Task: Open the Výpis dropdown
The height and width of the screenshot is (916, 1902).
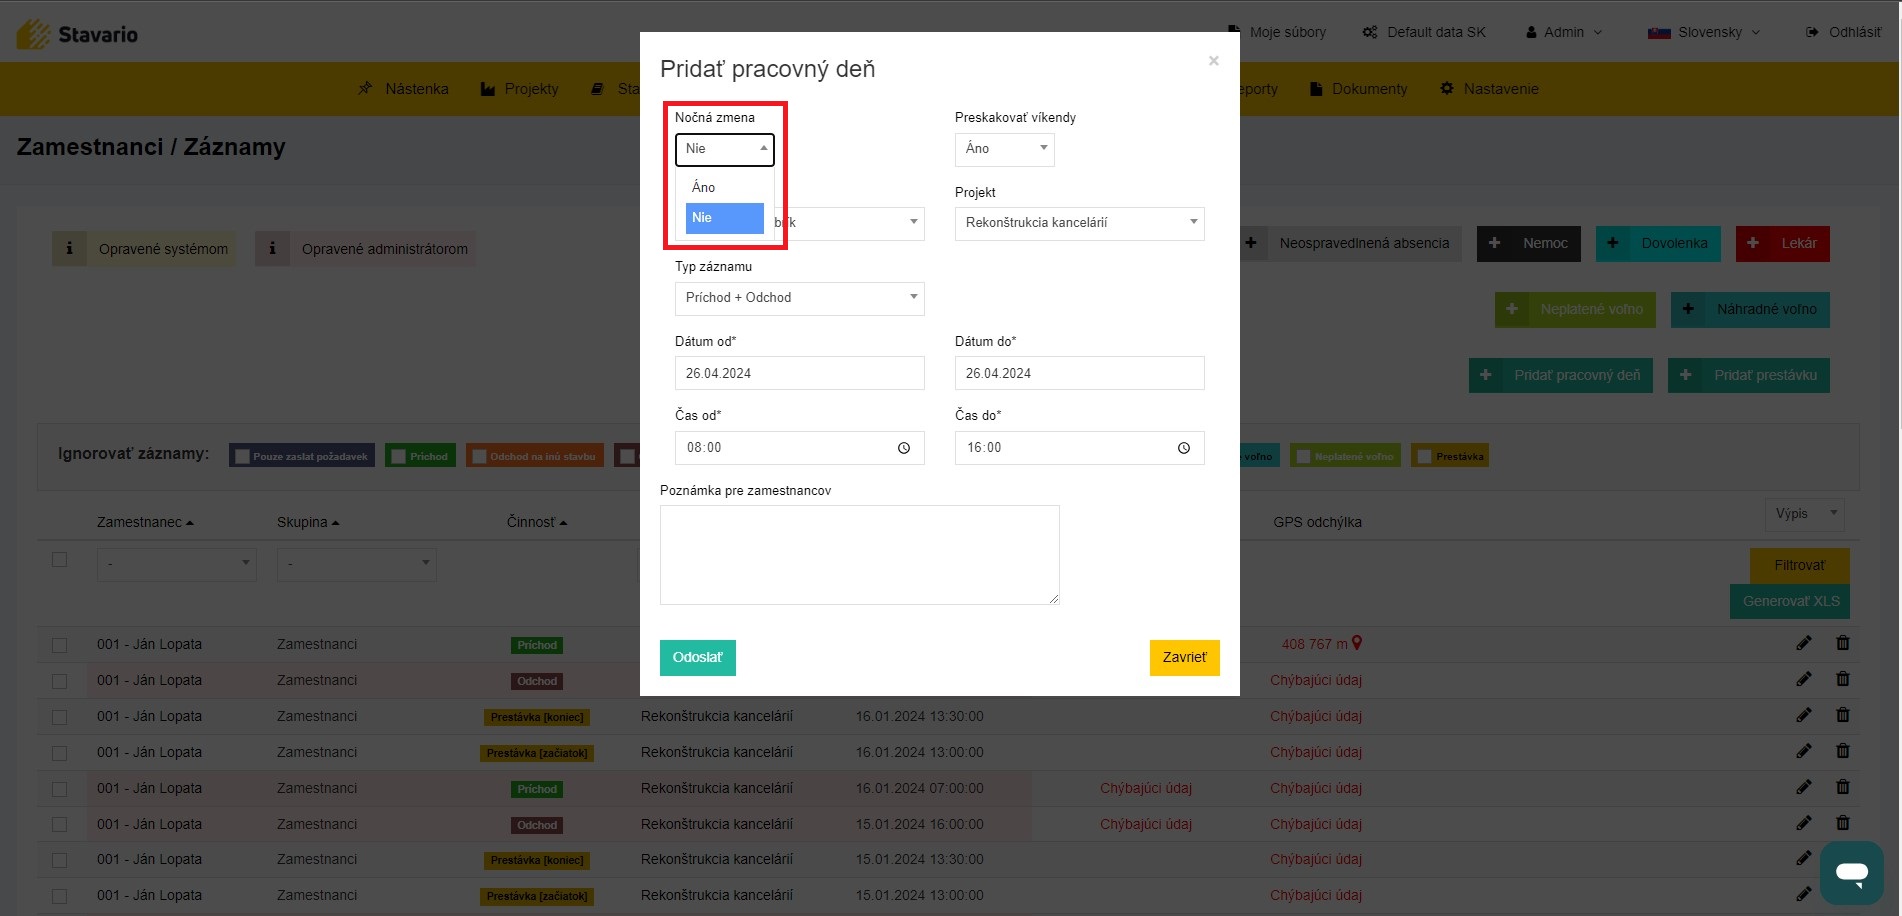Action: (1804, 514)
